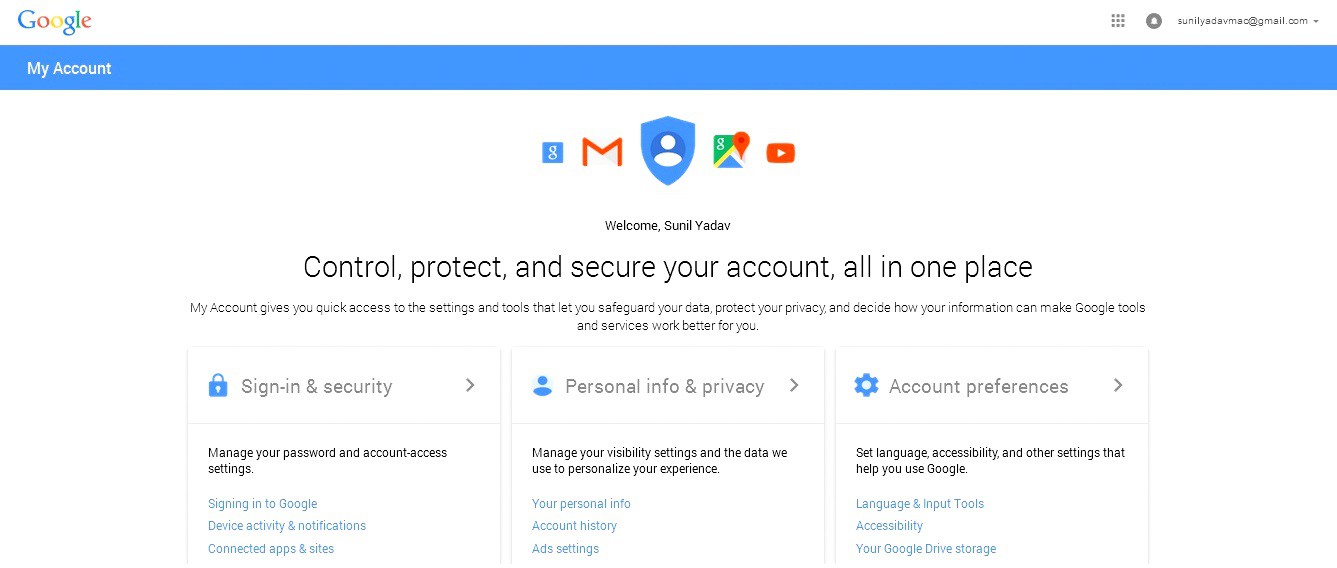Open the Ads settings link

click(x=565, y=549)
